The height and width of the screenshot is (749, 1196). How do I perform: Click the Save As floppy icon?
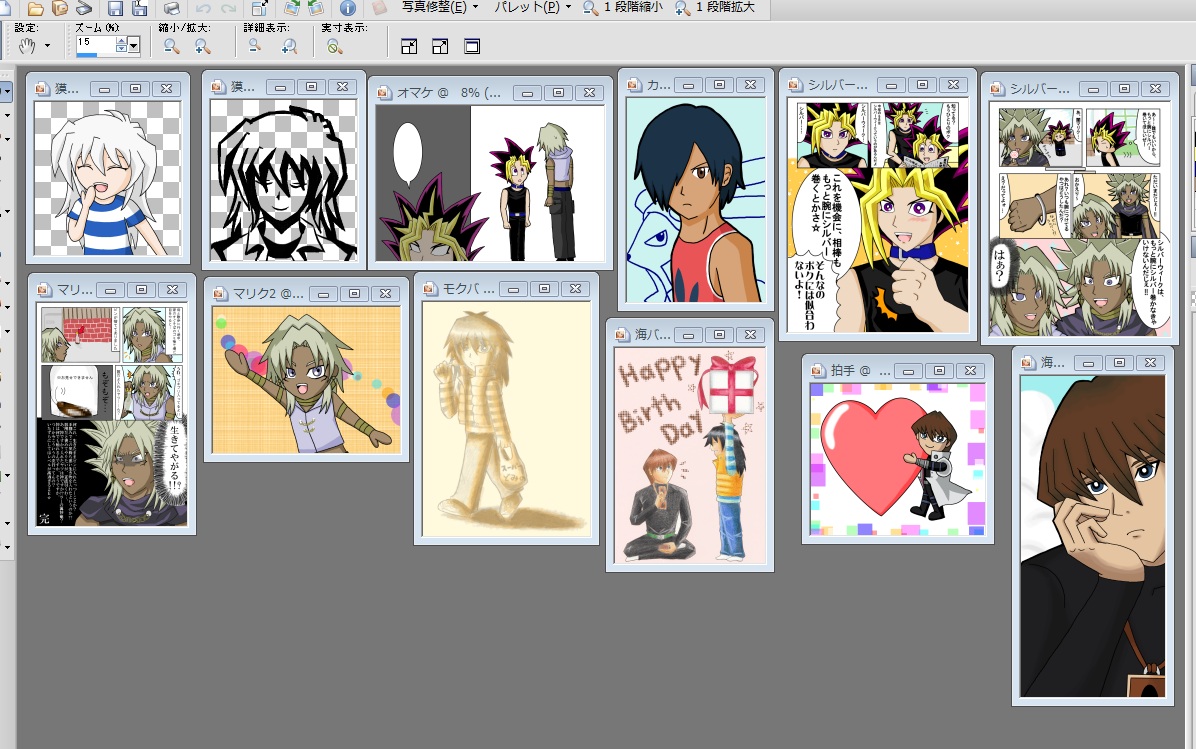click(x=140, y=8)
